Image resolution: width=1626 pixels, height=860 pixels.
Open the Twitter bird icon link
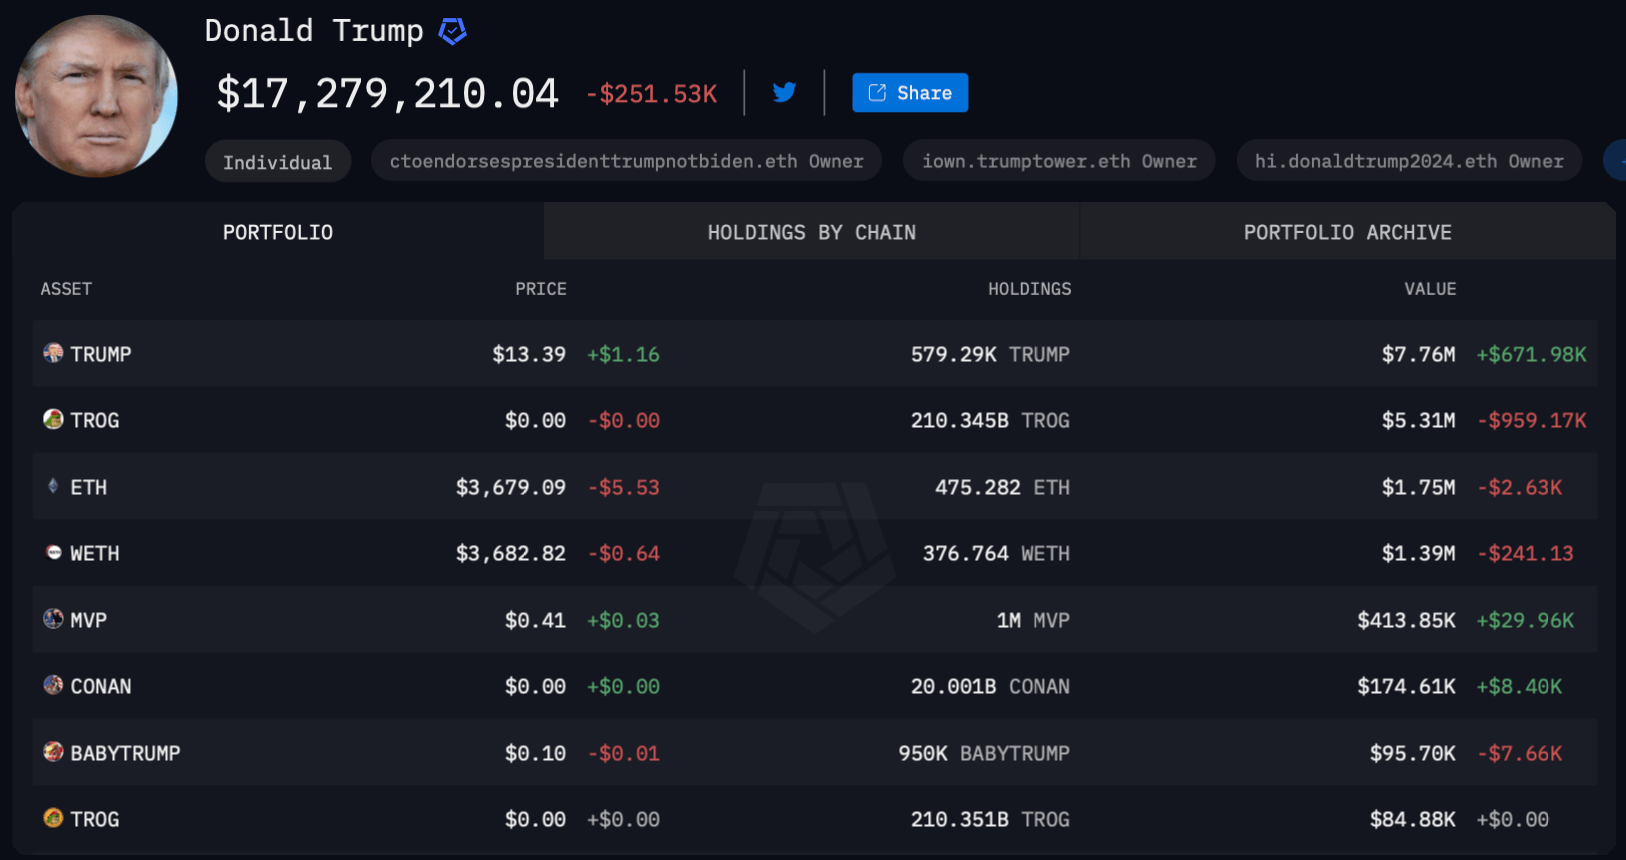click(x=784, y=93)
